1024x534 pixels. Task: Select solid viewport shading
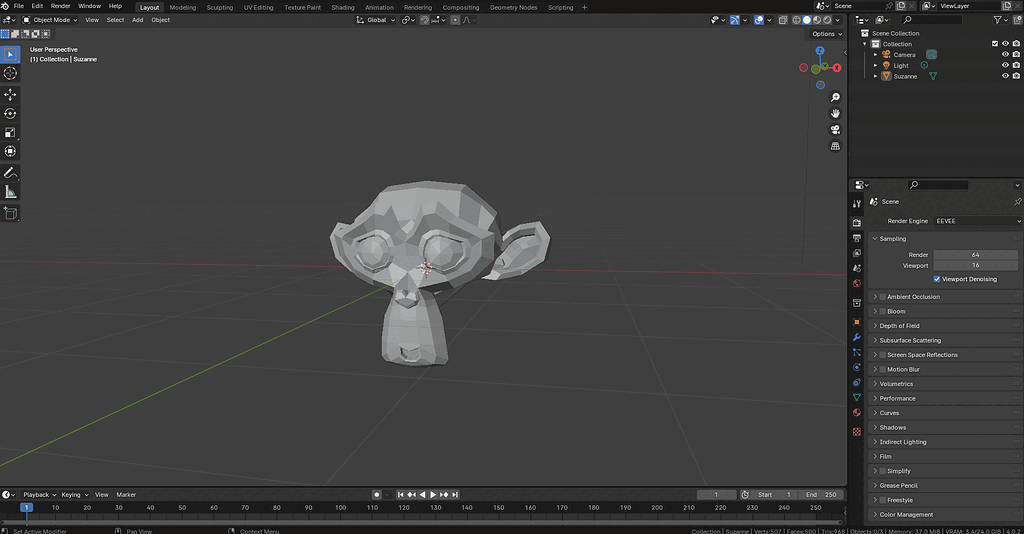(x=807, y=20)
